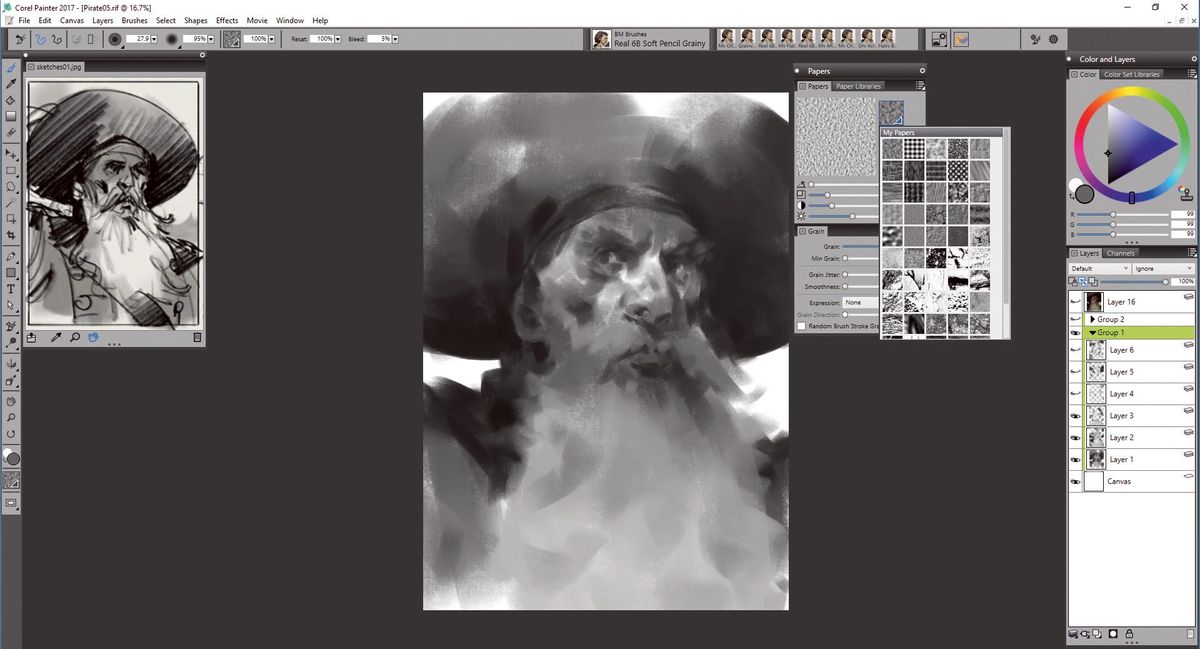Select the Magic Wand tool
The height and width of the screenshot is (649, 1200).
coord(12,204)
